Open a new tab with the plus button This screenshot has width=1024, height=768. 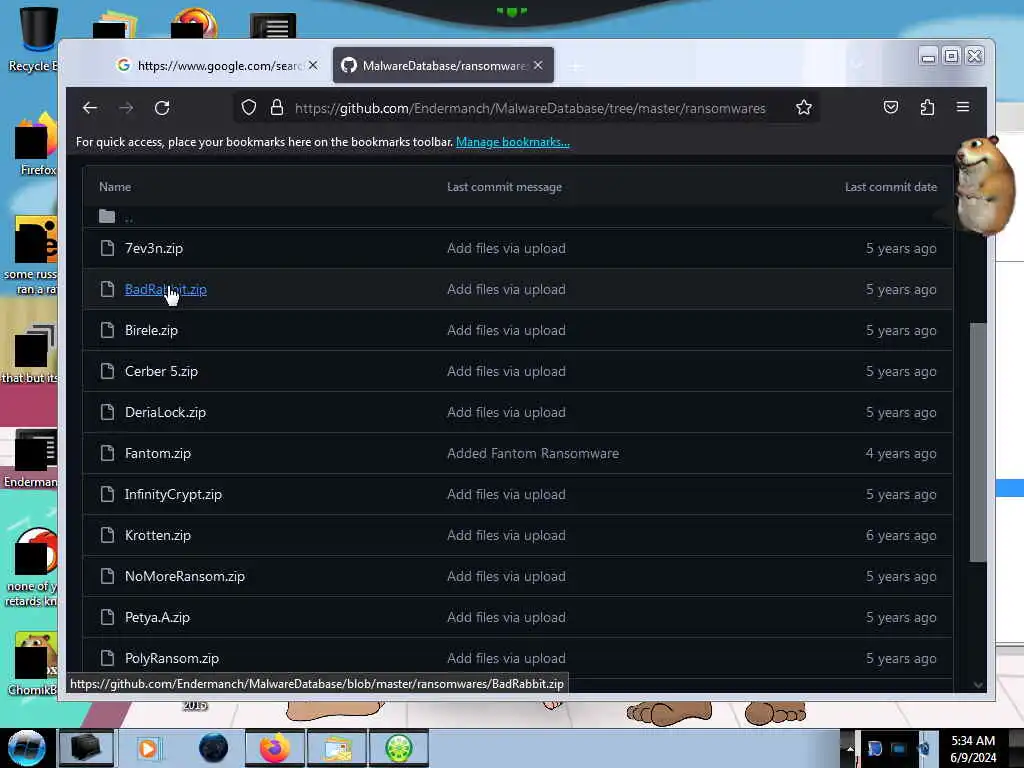pos(575,66)
